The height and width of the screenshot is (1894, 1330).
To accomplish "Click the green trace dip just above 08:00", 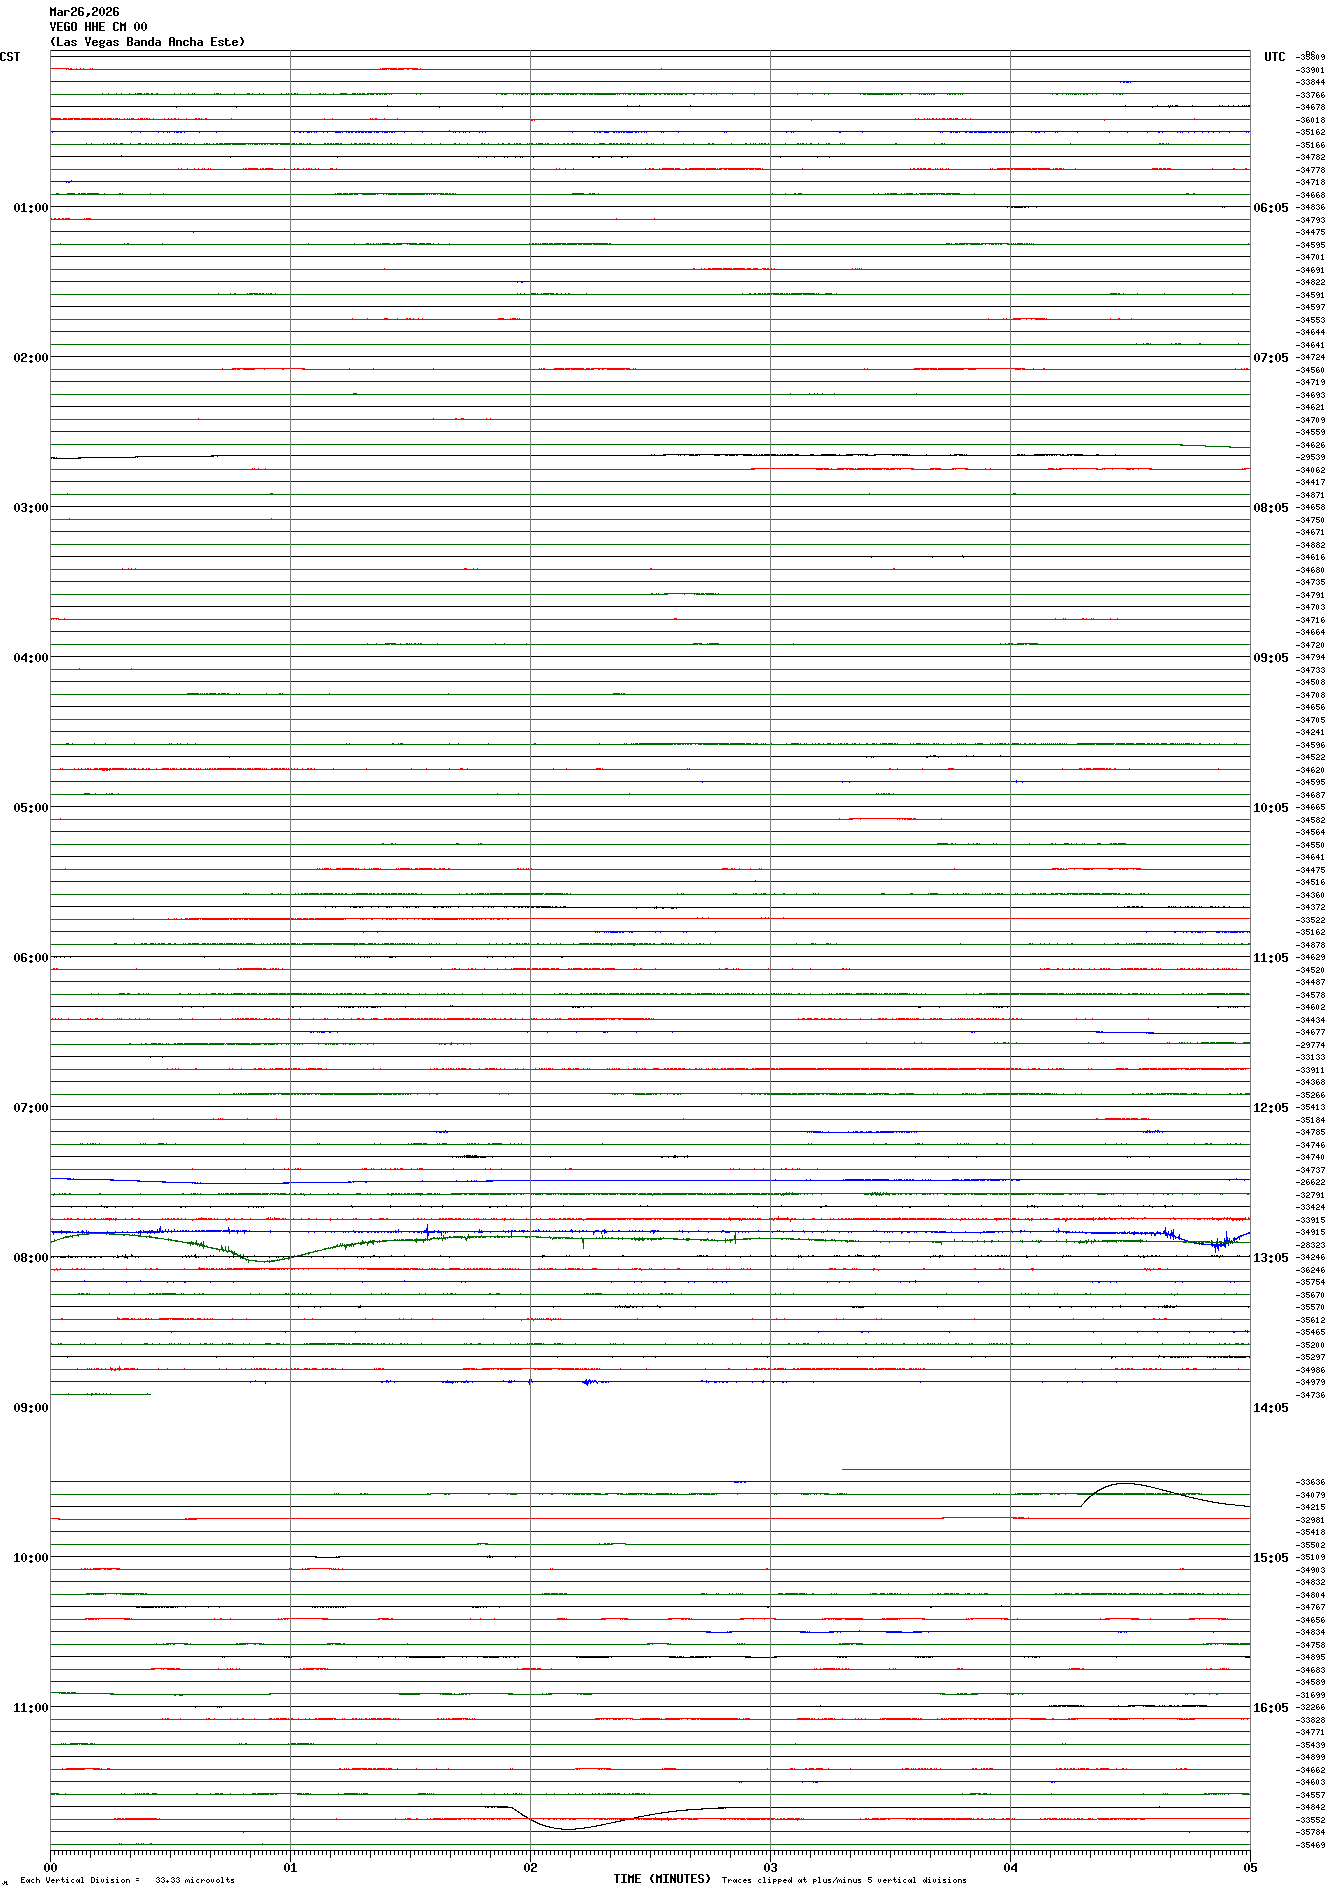I will point(262,1261).
